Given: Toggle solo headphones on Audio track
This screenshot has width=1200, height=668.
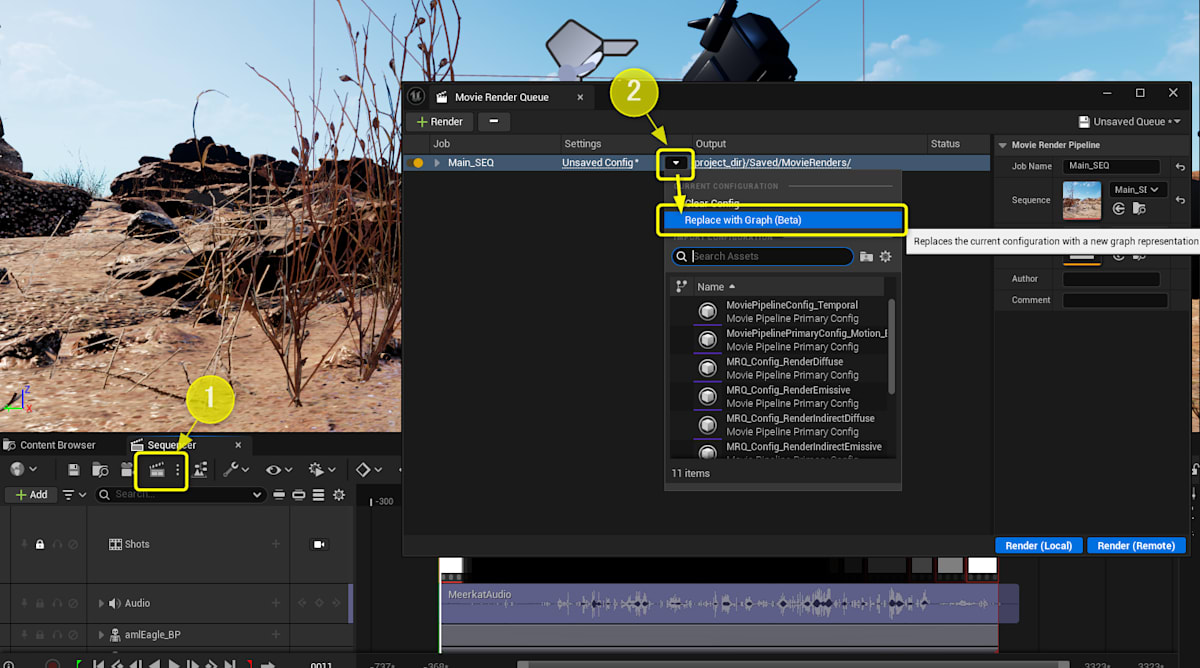Looking at the screenshot, I should click(57, 603).
